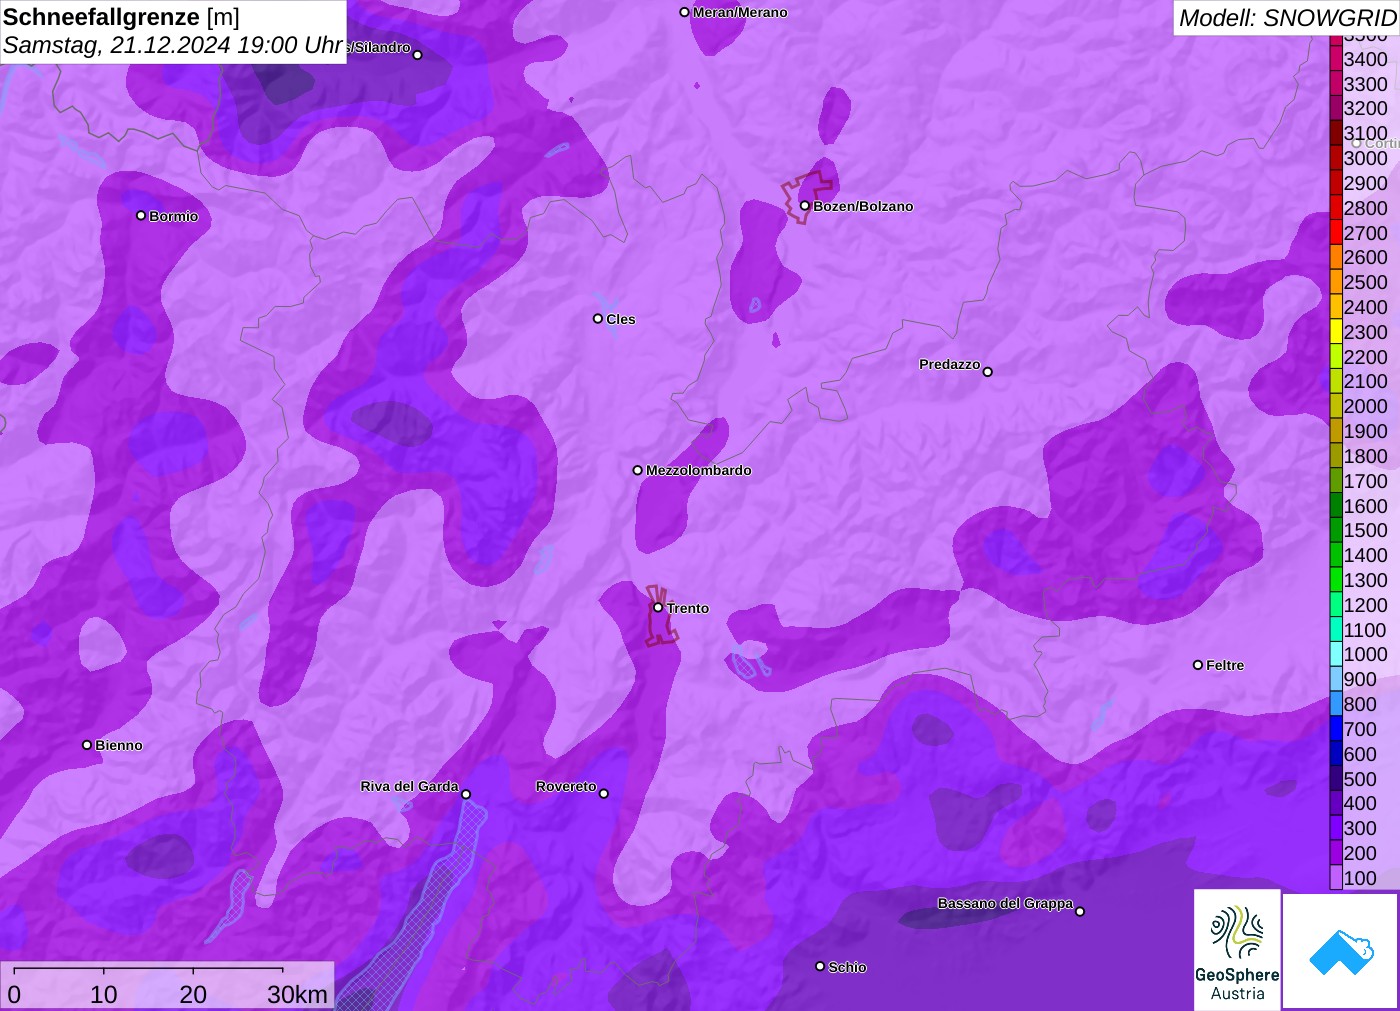Click the Rovereto marker dot
The image size is (1400, 1011).
tap(604, 794)
